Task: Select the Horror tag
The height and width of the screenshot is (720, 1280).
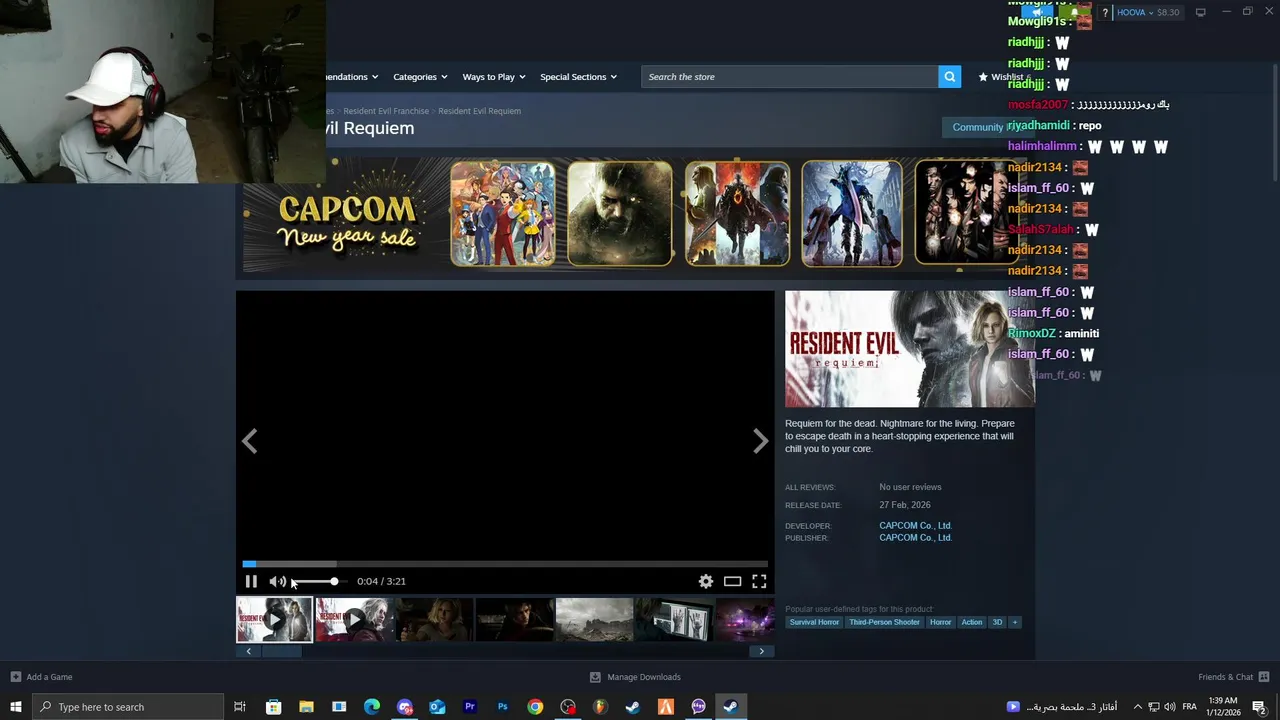Action: tap(940, 622)
